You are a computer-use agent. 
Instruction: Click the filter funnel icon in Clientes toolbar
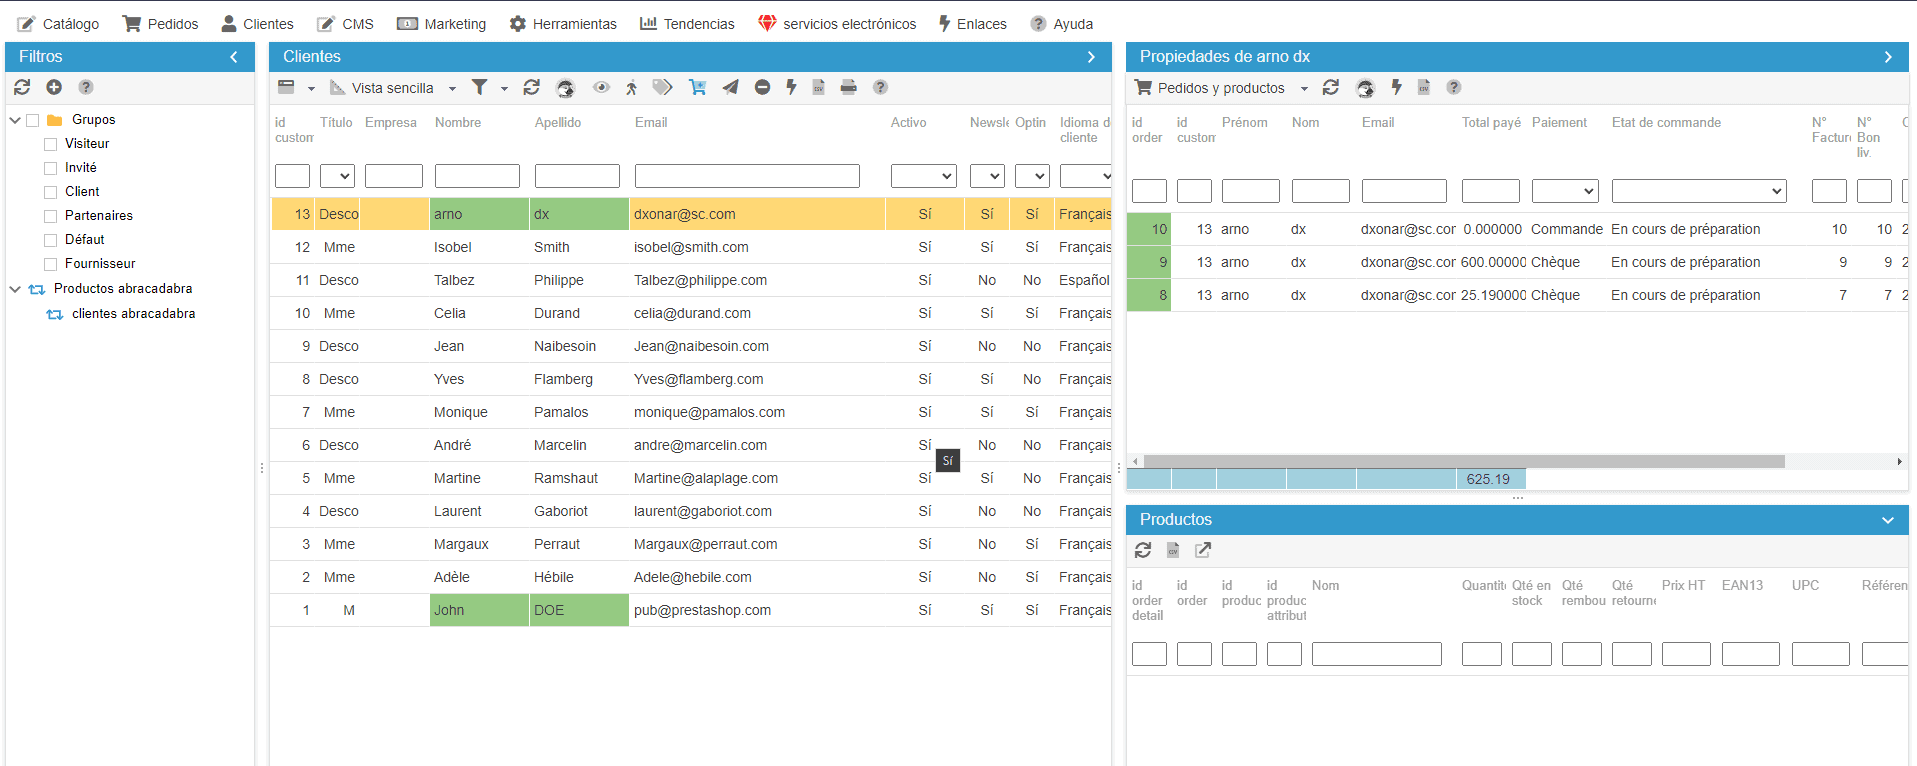(480, 88)
